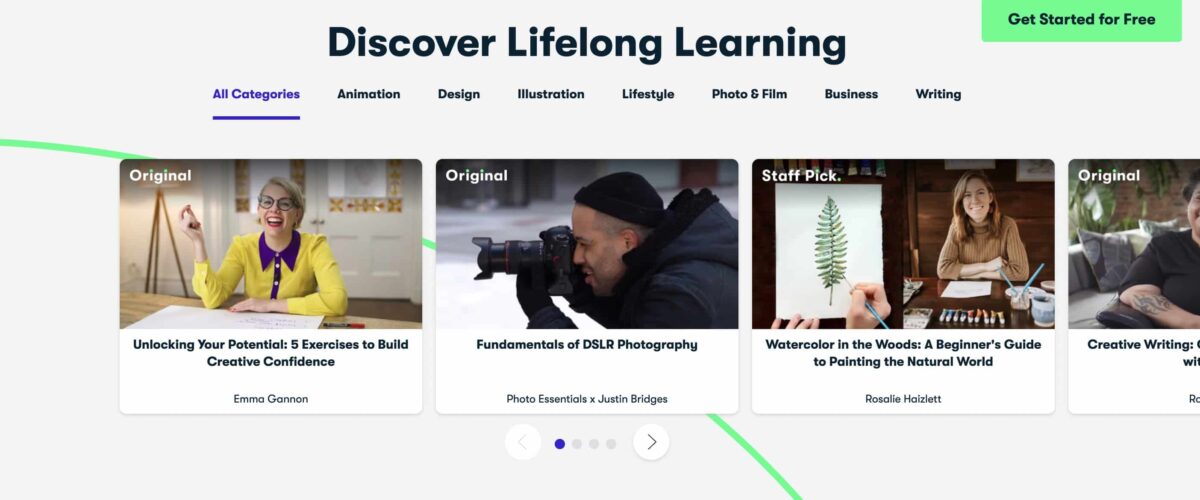This screenshot has width=1200, height=500.
Task: Click 'Original' badge on DSLR Photography card
Action: pyautogui.click(x=476, y=175)
